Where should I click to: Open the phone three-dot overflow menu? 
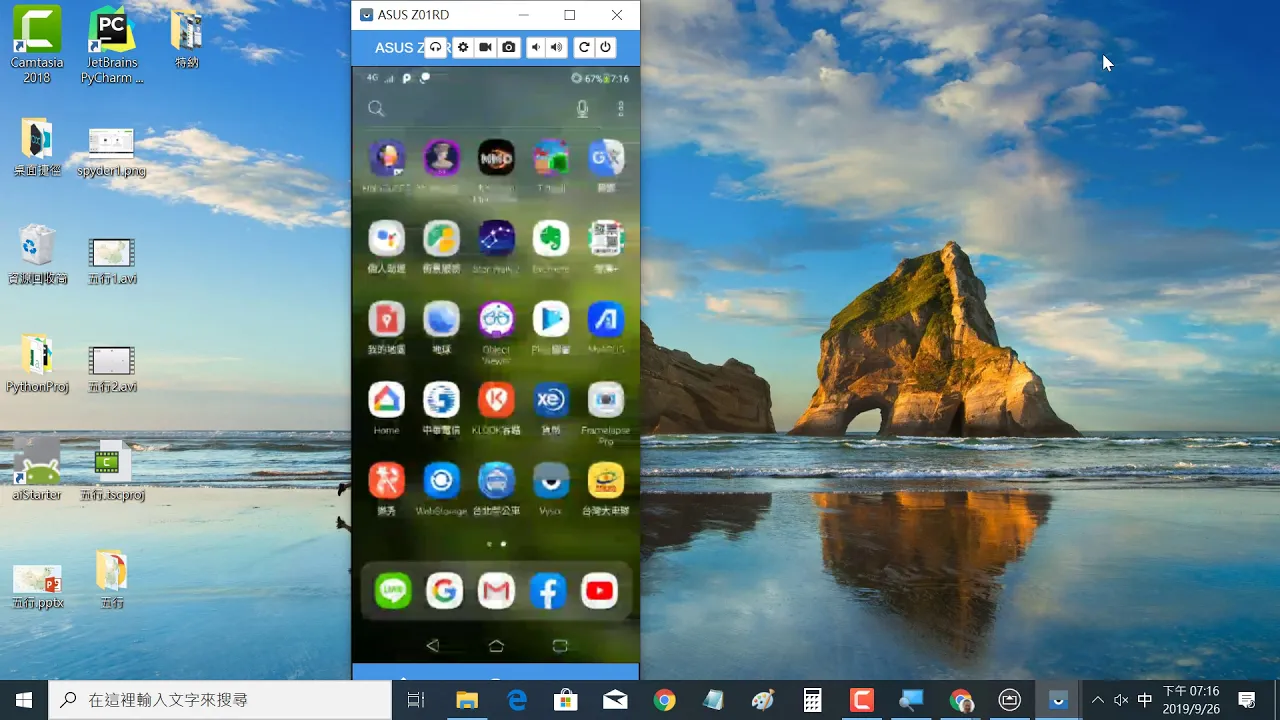(621, 109)
